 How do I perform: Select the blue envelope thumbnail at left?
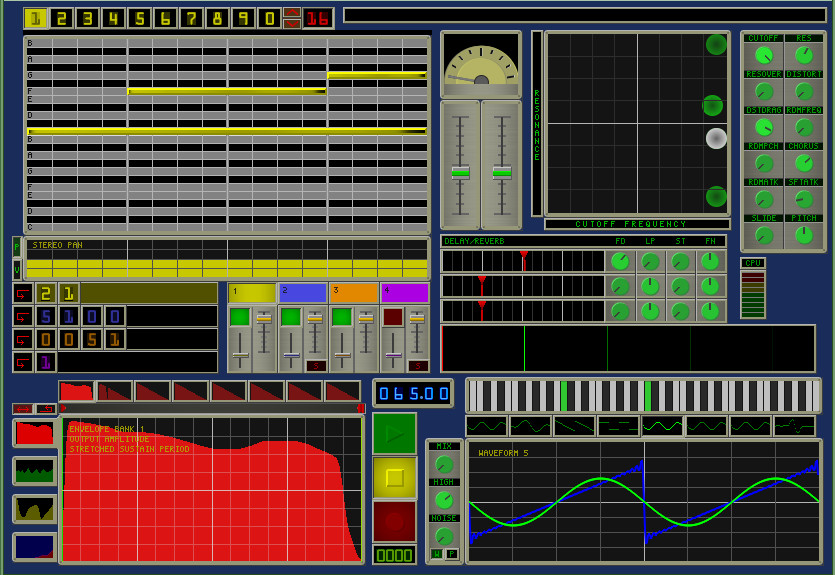(x=35, y=546)
